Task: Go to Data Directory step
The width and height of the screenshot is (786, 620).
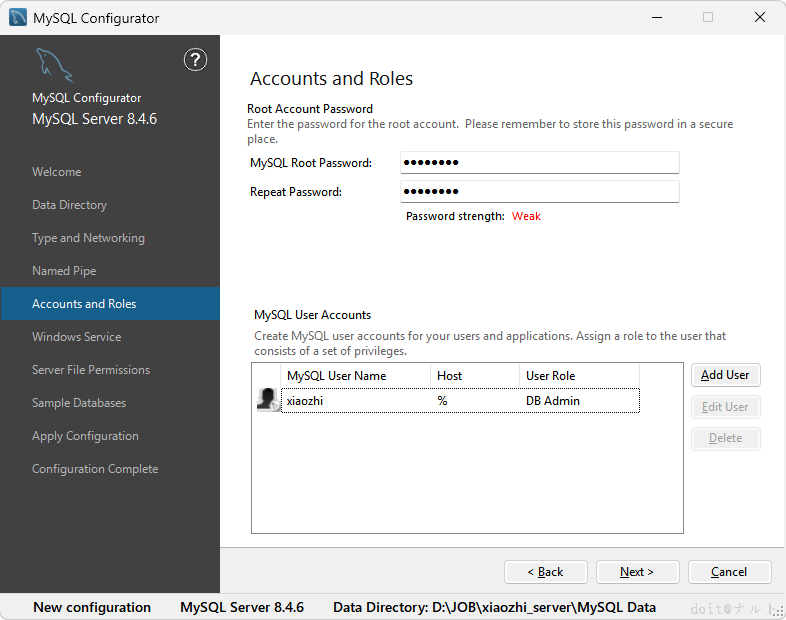Action: [69, 205]
